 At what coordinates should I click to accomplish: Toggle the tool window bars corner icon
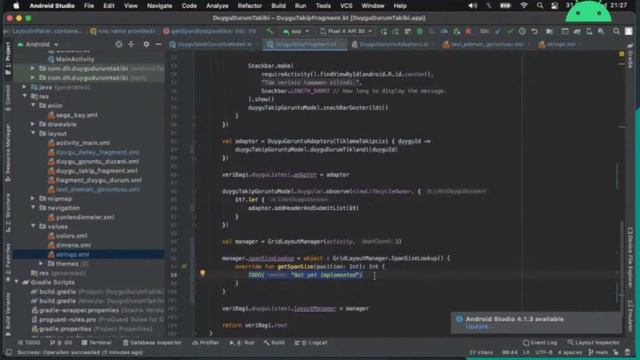(9, 352)
